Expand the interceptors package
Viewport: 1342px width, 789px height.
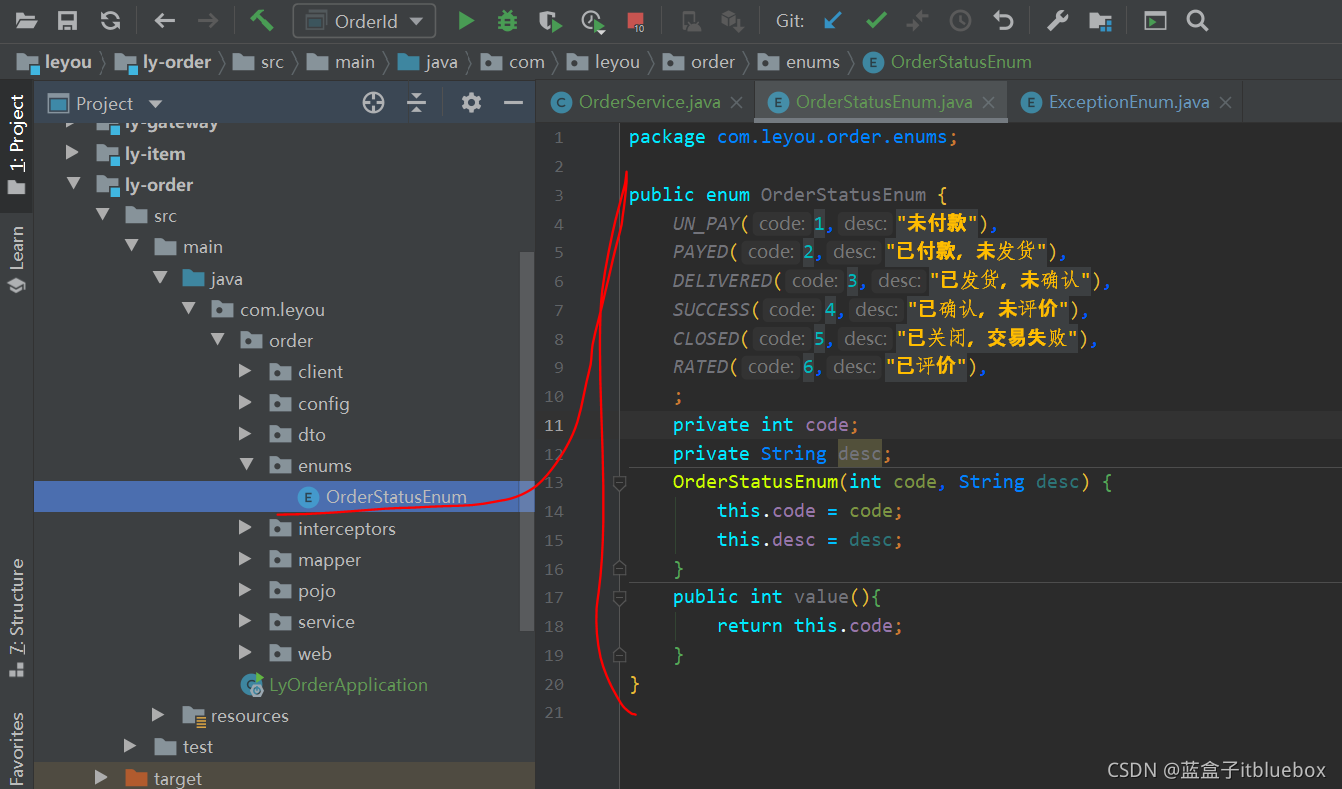(x=245, y=528)
